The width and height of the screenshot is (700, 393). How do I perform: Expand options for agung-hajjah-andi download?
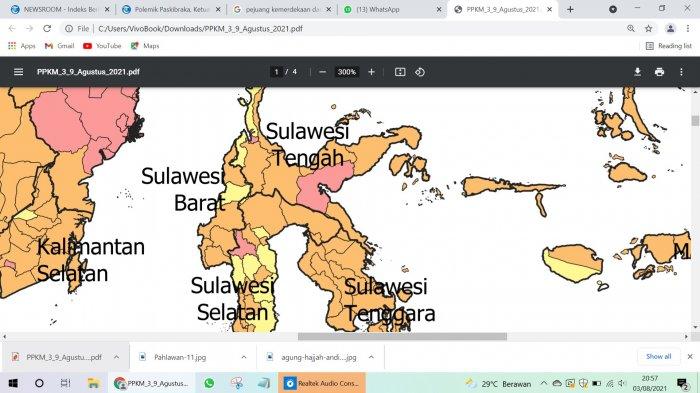coord(371,357)
